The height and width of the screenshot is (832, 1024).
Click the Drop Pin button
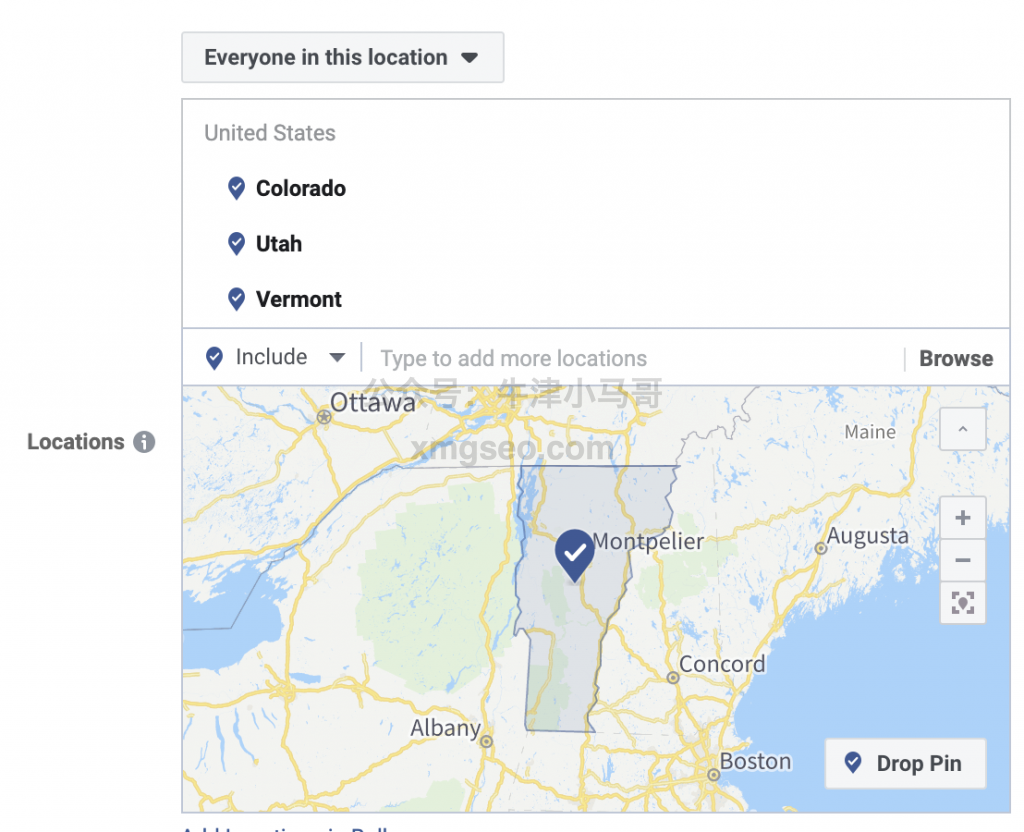click(905, 764)
